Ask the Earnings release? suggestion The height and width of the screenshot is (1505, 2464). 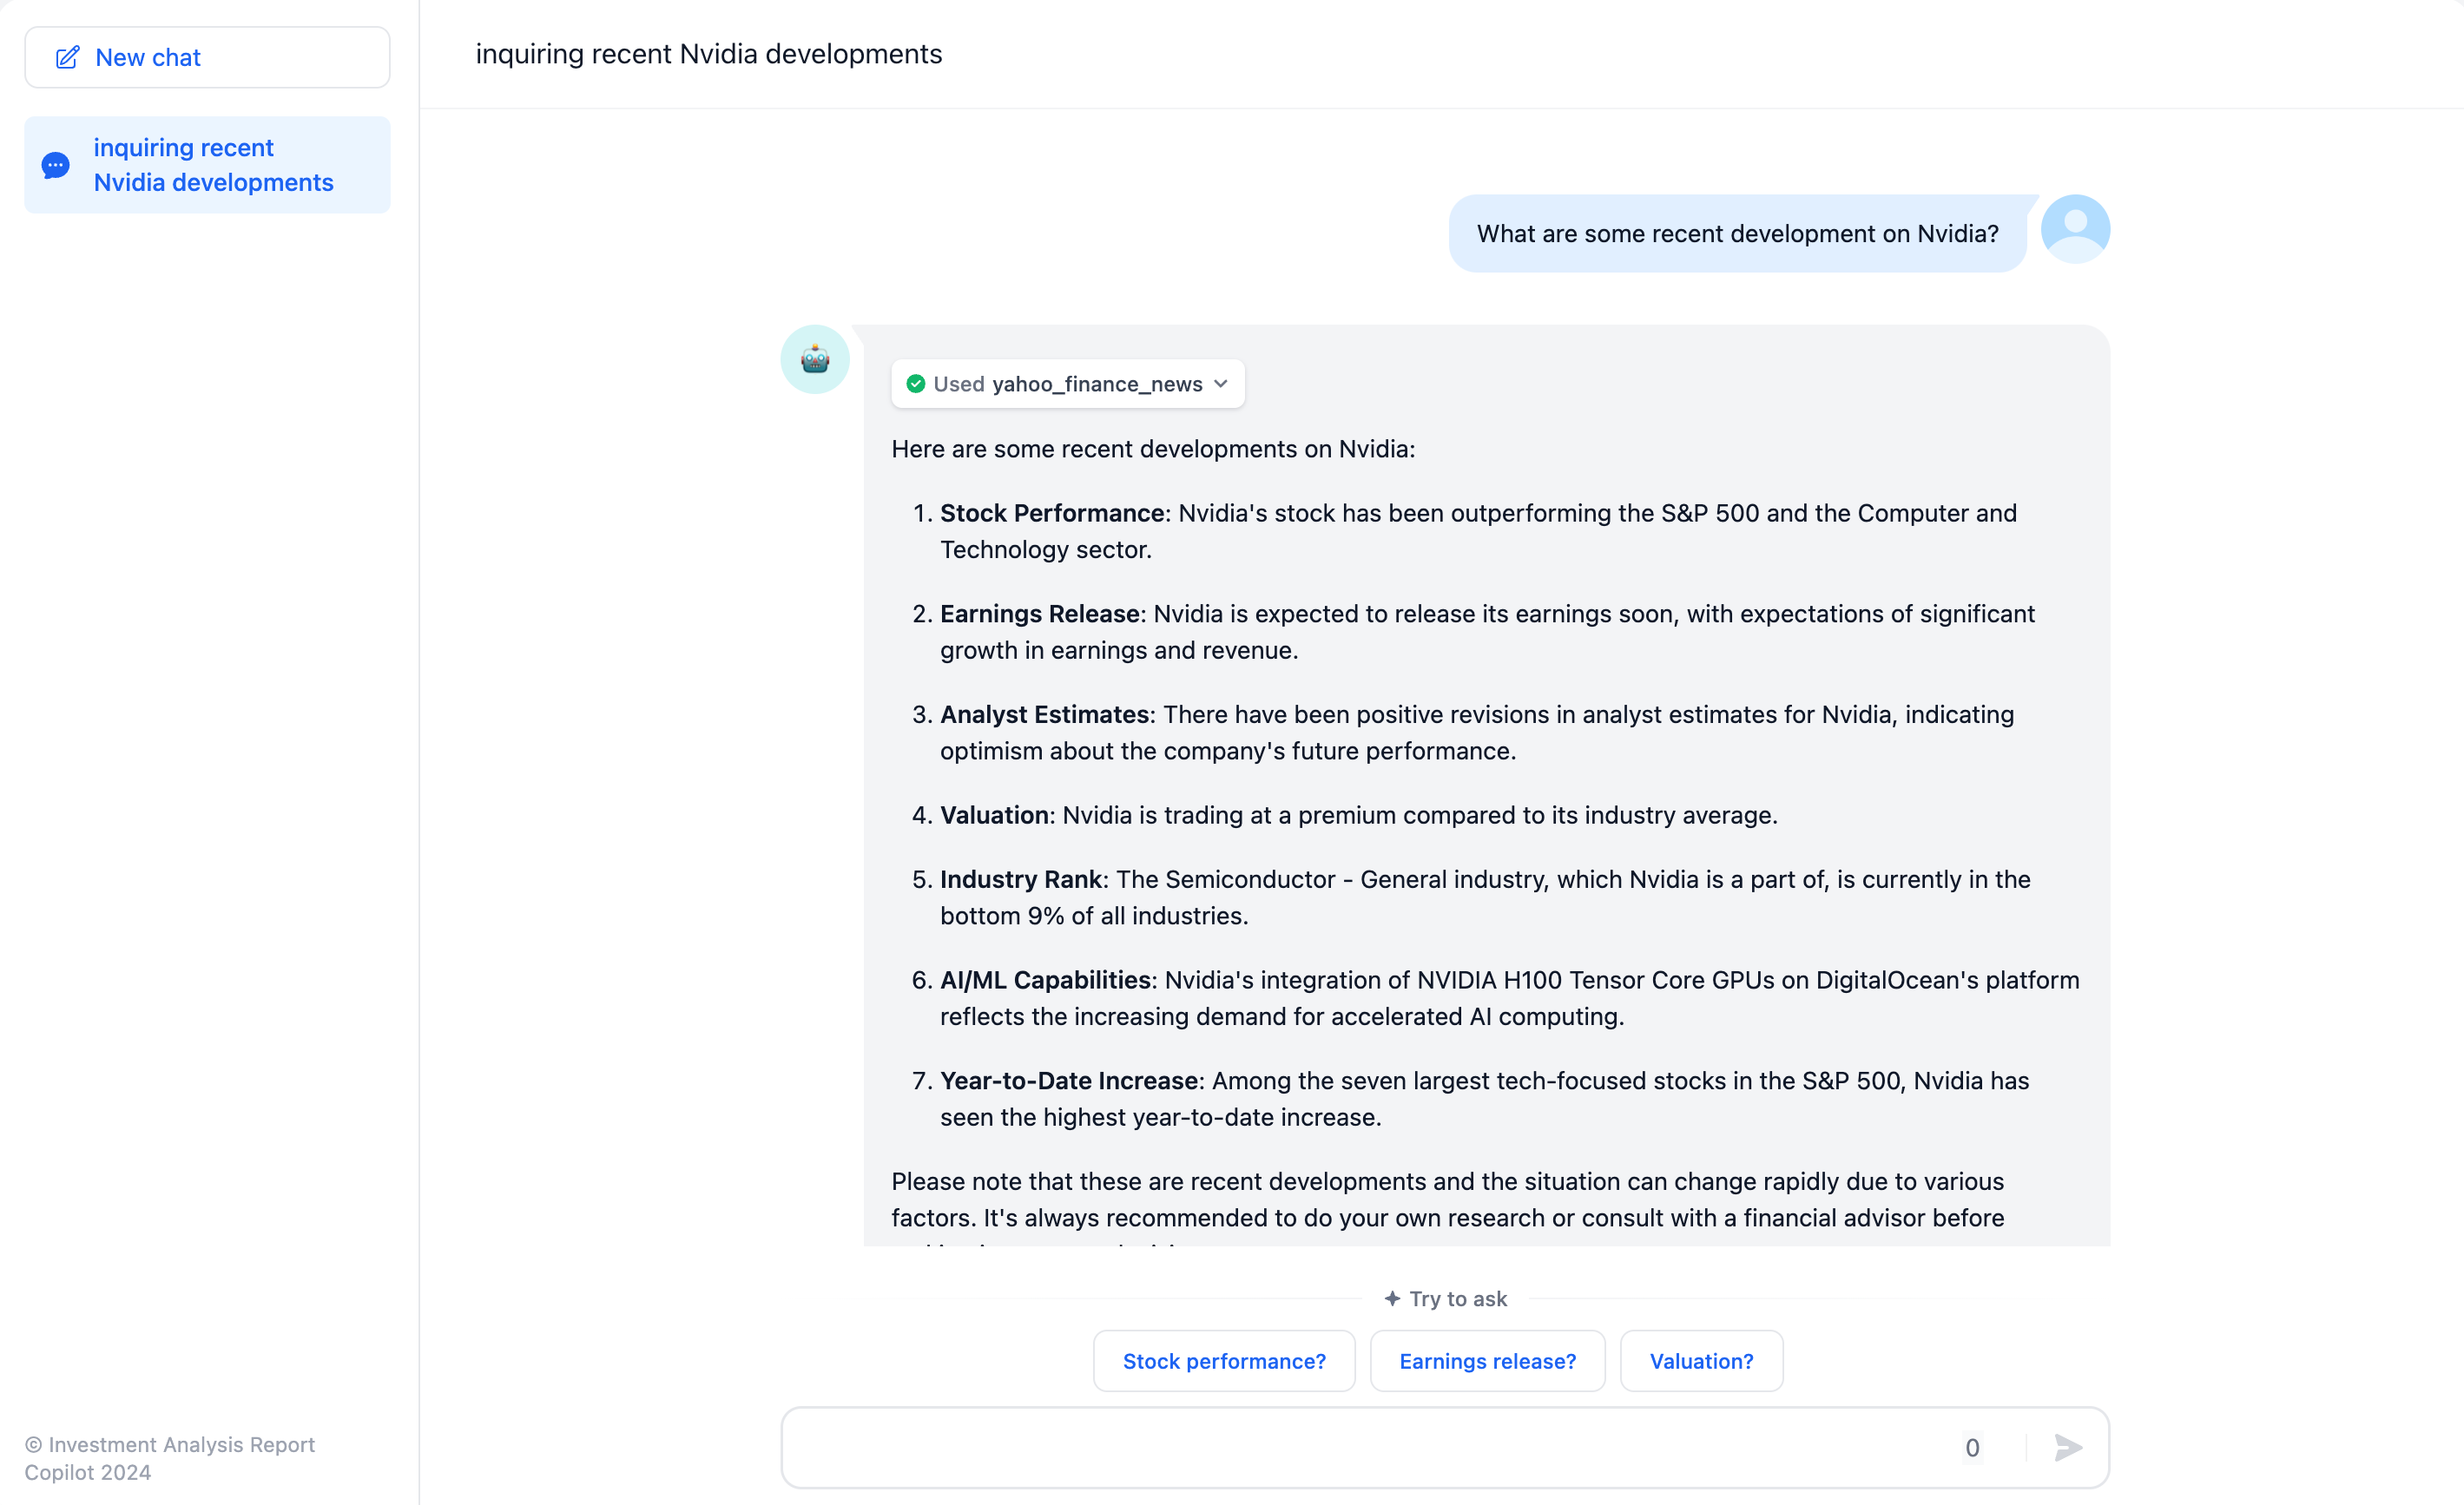point(1487,1360)
